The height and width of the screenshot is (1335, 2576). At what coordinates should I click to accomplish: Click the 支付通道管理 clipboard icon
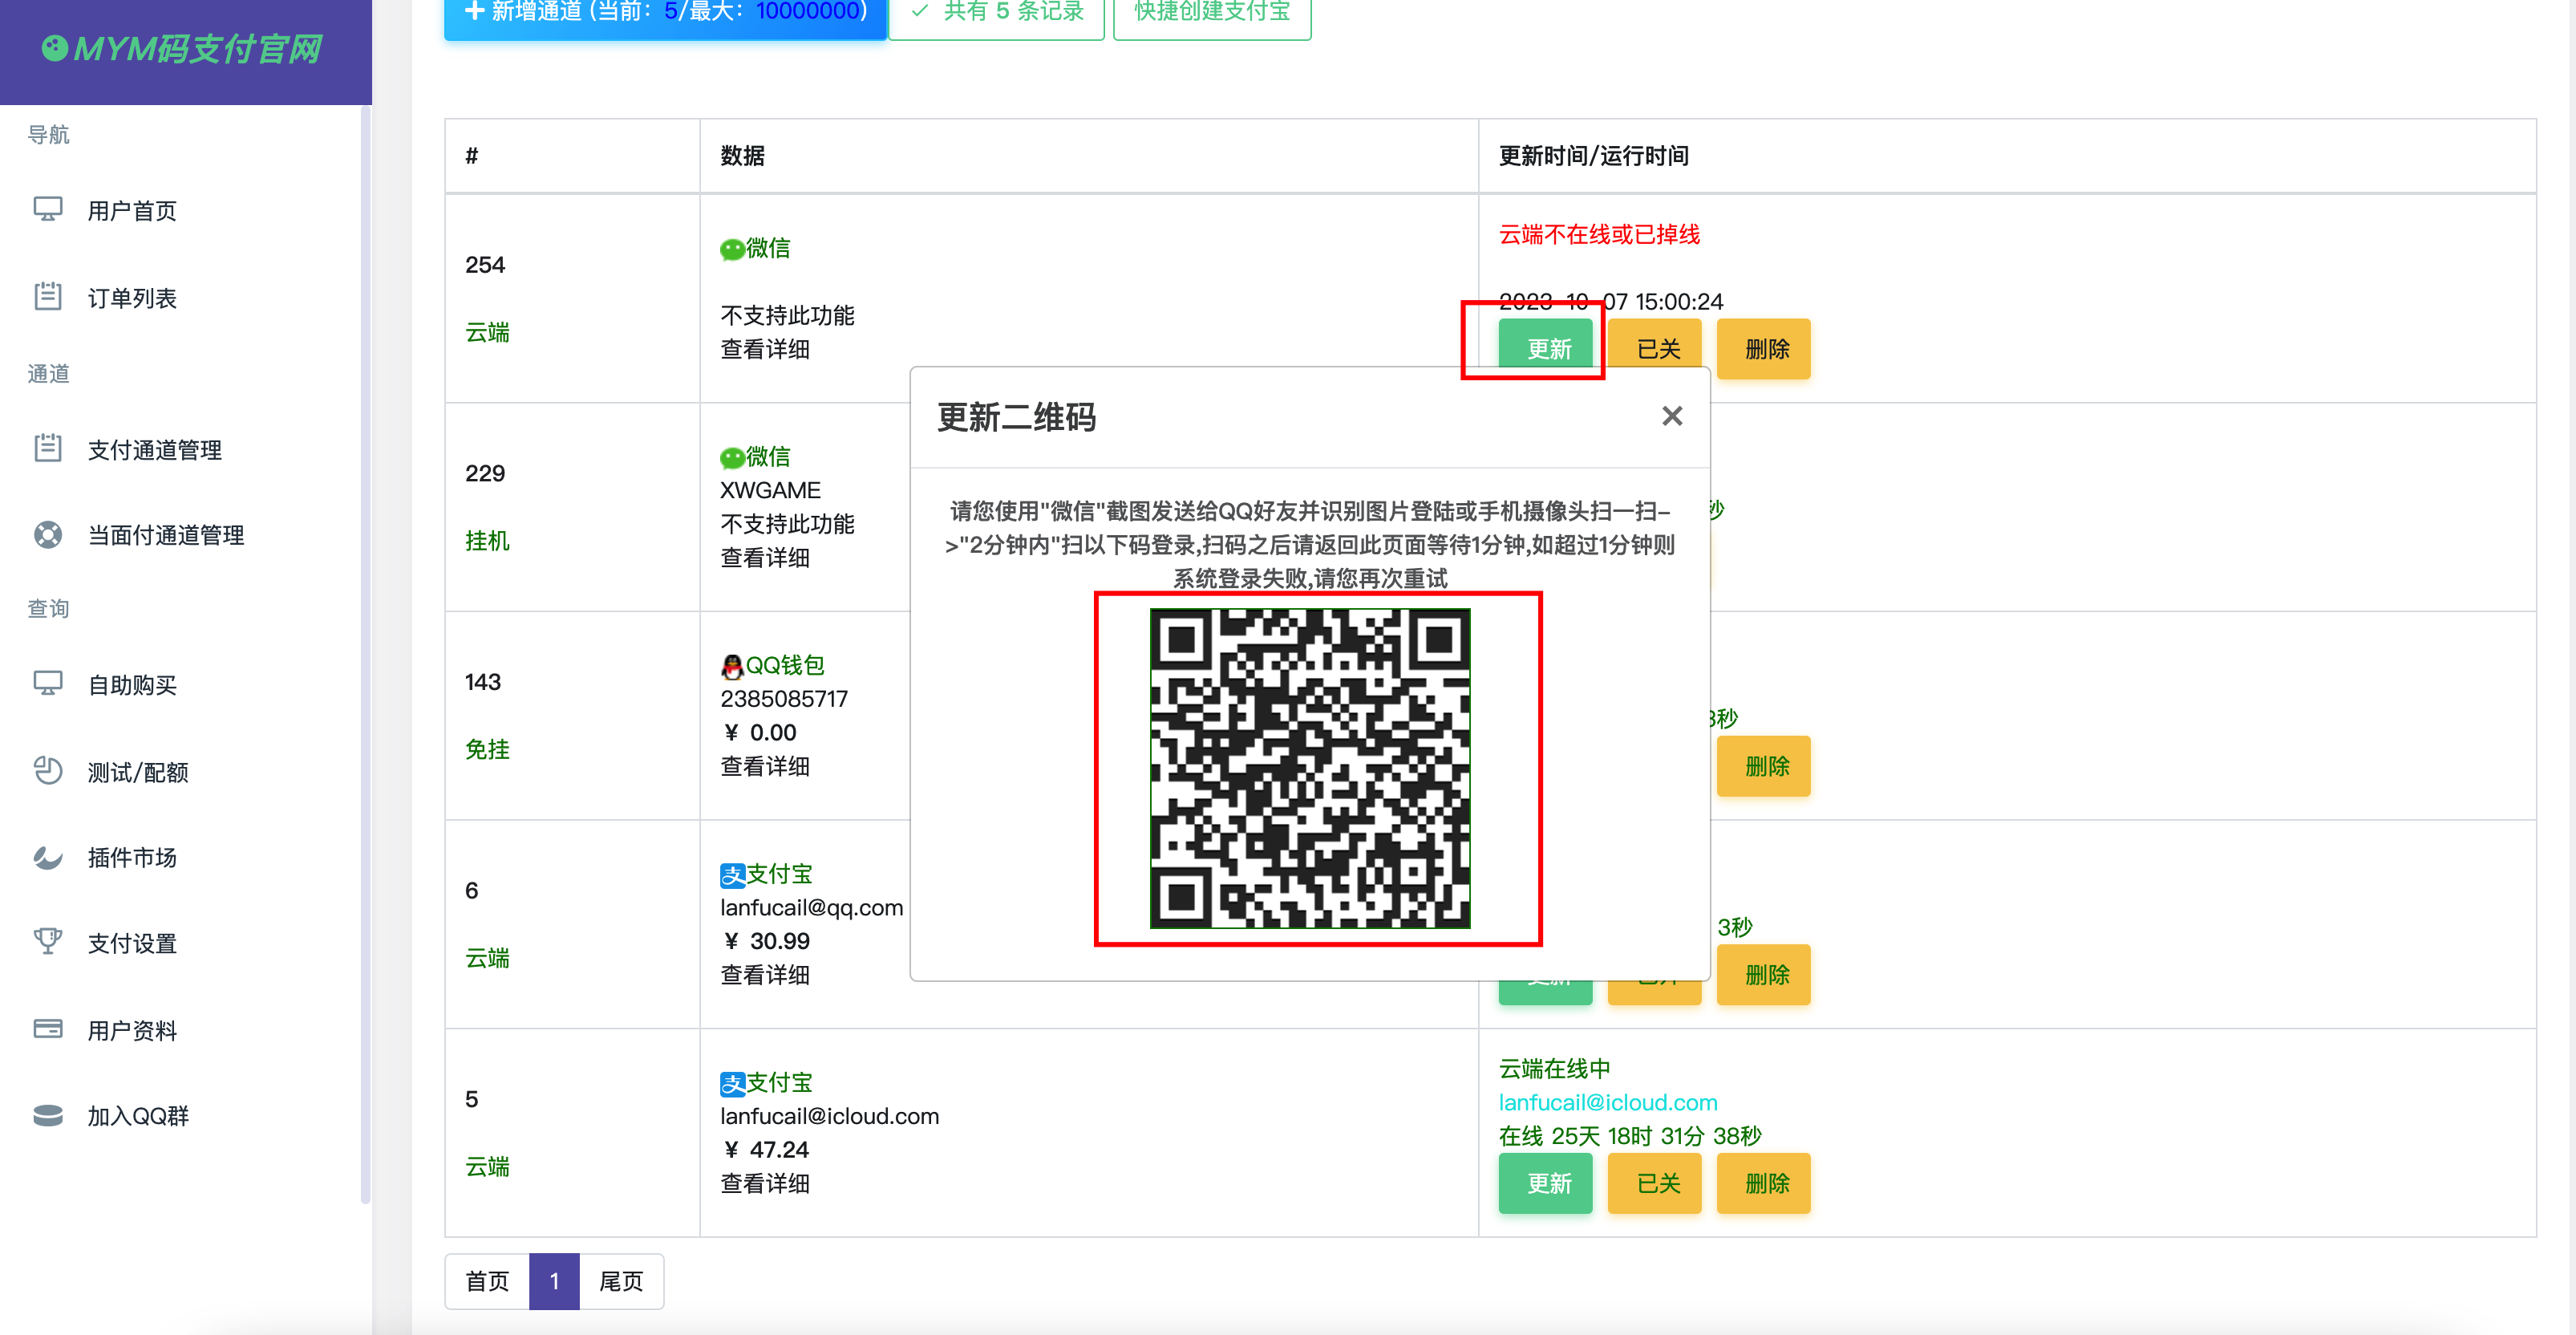[x=47, y=448]
